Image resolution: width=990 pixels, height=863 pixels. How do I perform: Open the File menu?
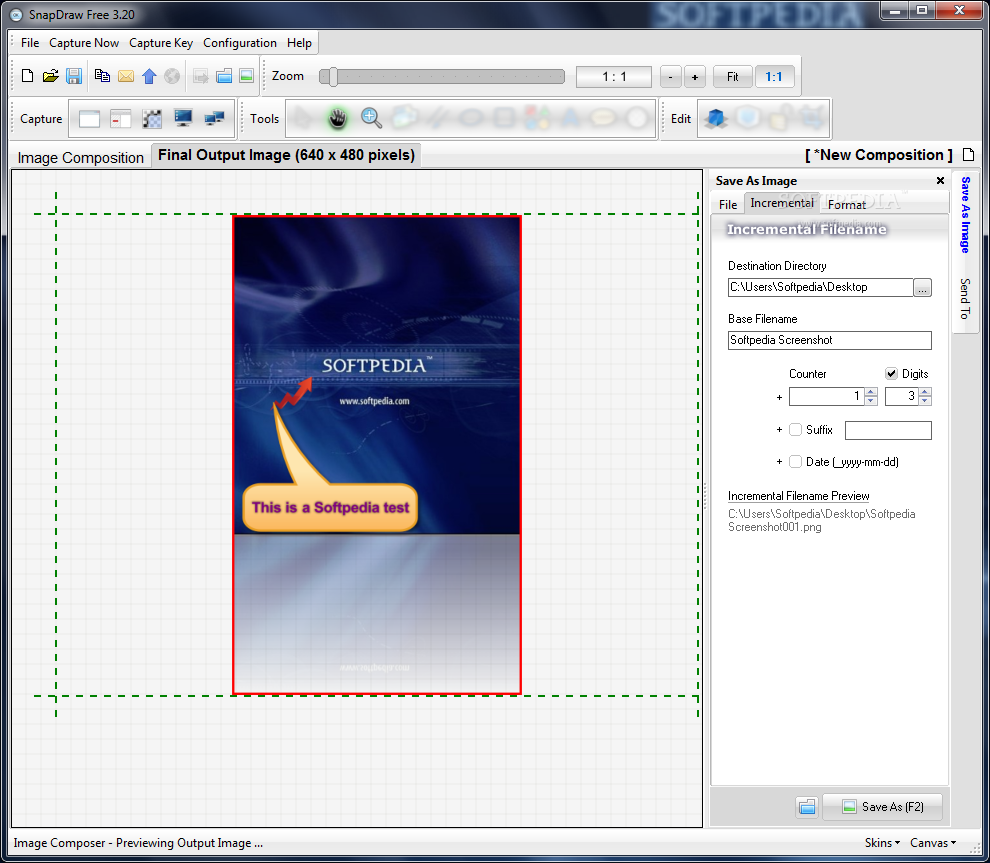(x=30, y=43)
